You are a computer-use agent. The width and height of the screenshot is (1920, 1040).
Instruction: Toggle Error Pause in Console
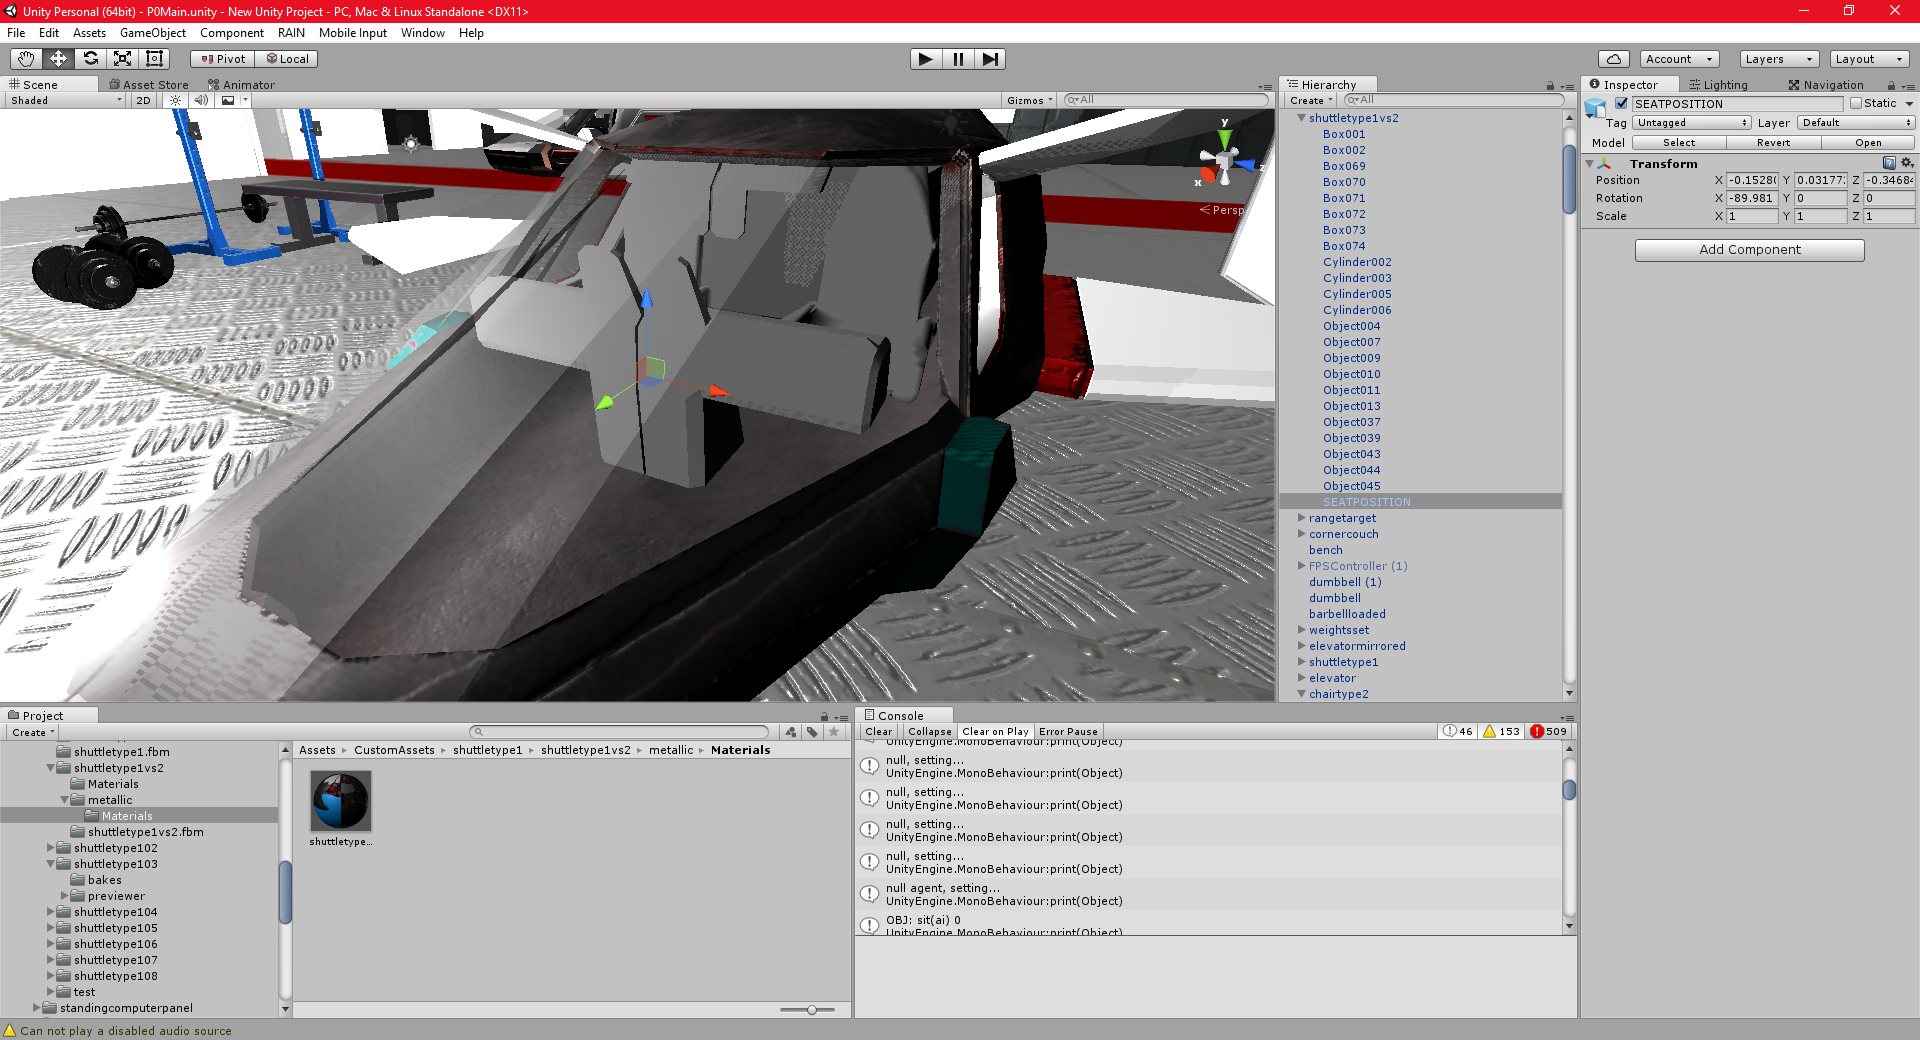coord(1068,732)
